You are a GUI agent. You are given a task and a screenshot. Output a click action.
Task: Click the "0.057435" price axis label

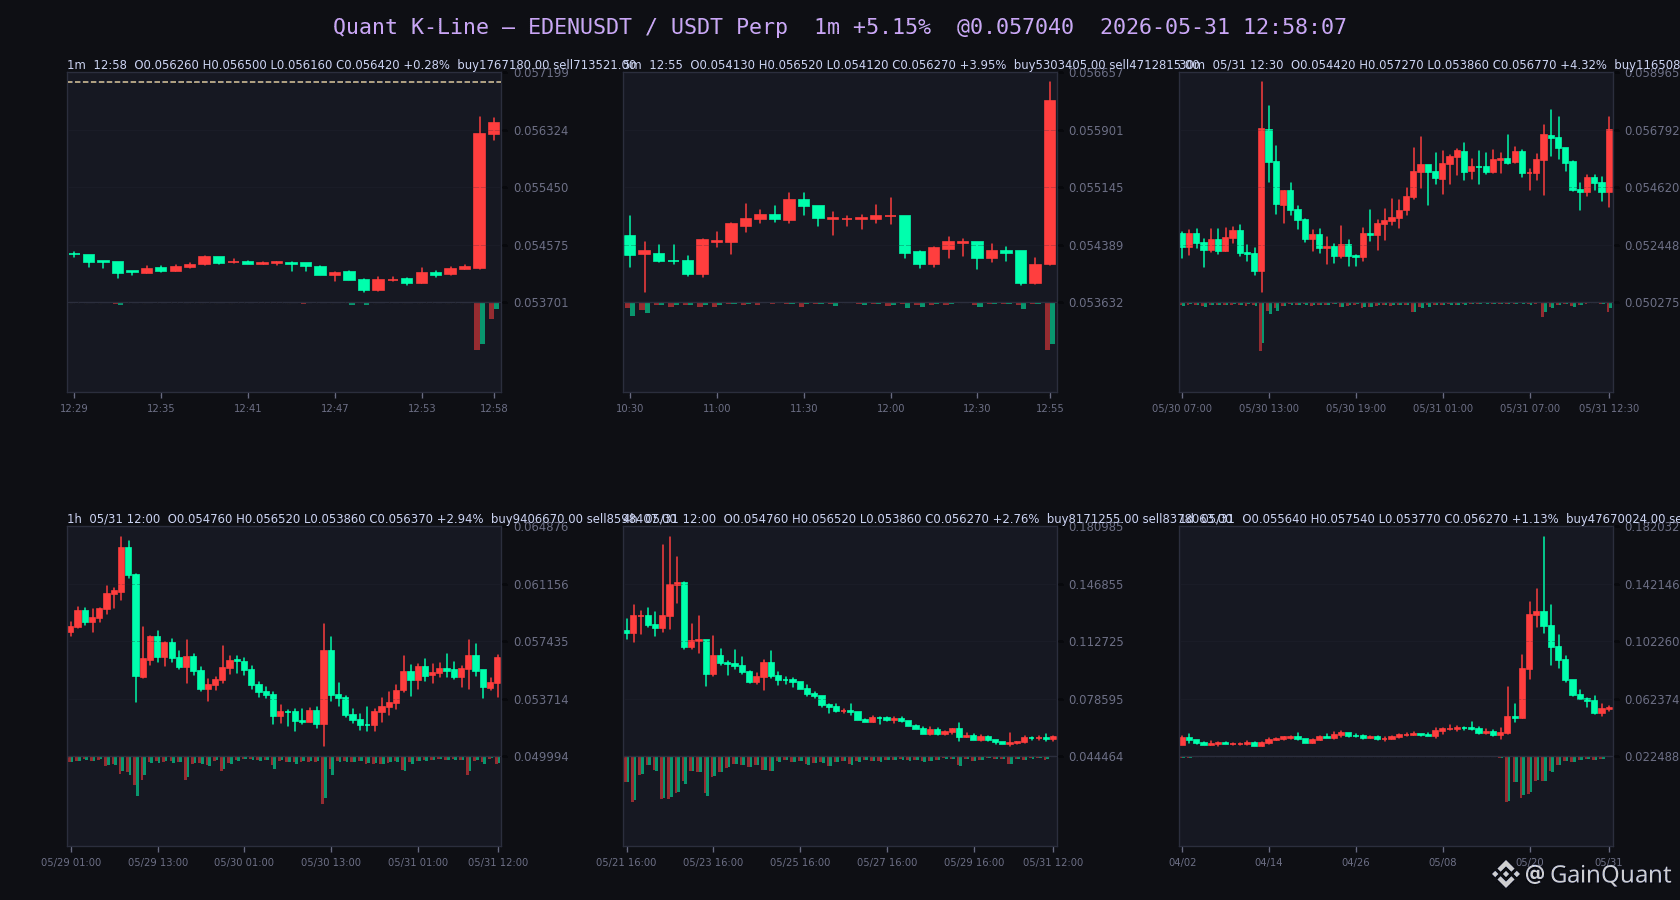tap(541, 642)
